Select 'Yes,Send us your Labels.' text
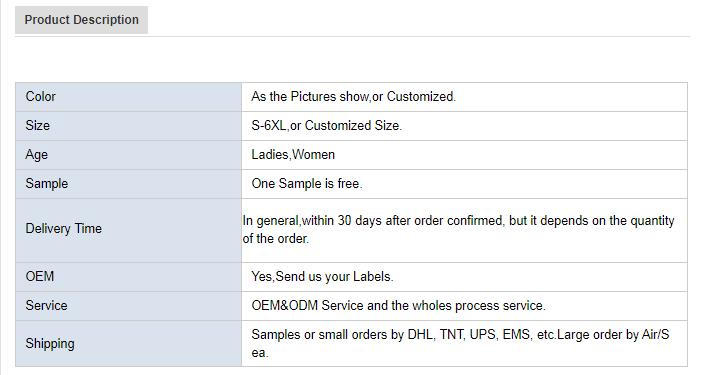Viewport: 701px width, 375px height. pos(322,277)
